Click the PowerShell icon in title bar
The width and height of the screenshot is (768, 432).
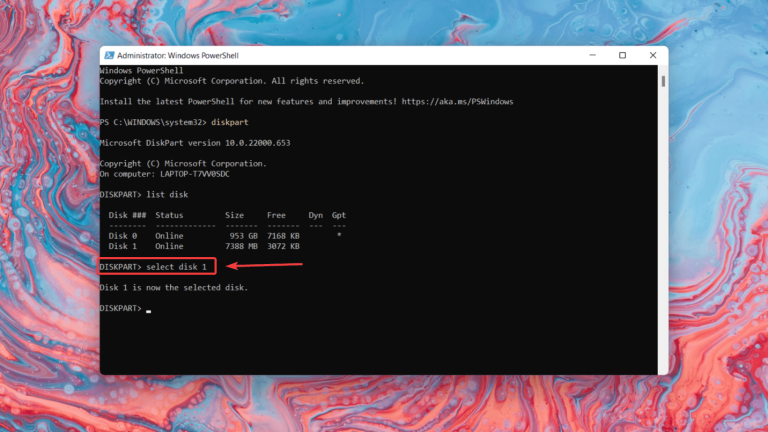point(108,56)
